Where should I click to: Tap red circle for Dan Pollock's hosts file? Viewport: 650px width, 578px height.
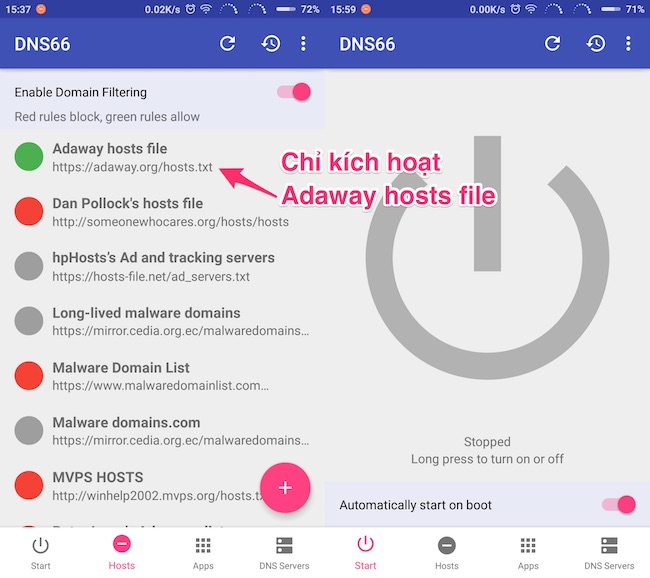pyautogui.click(x=29, y=211)
